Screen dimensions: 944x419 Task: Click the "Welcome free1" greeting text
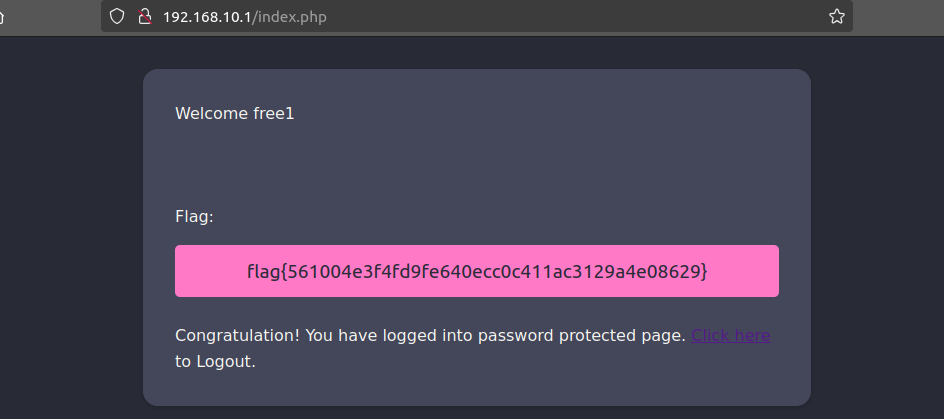[x=235, y=113]
